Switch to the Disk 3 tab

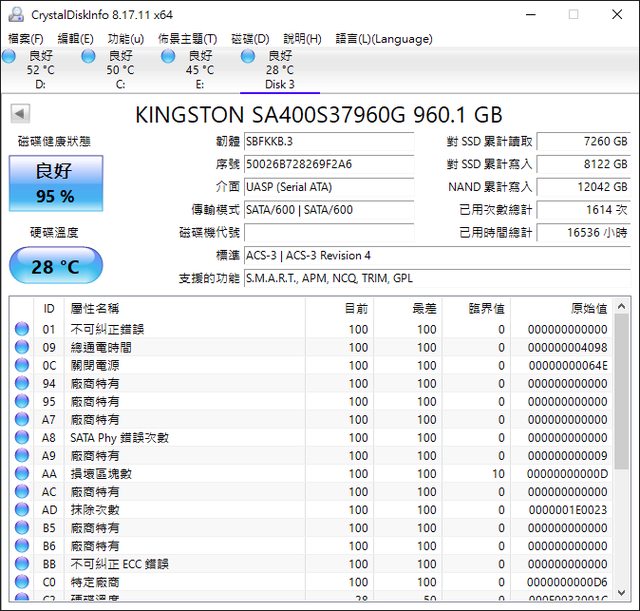pos(279,84)
